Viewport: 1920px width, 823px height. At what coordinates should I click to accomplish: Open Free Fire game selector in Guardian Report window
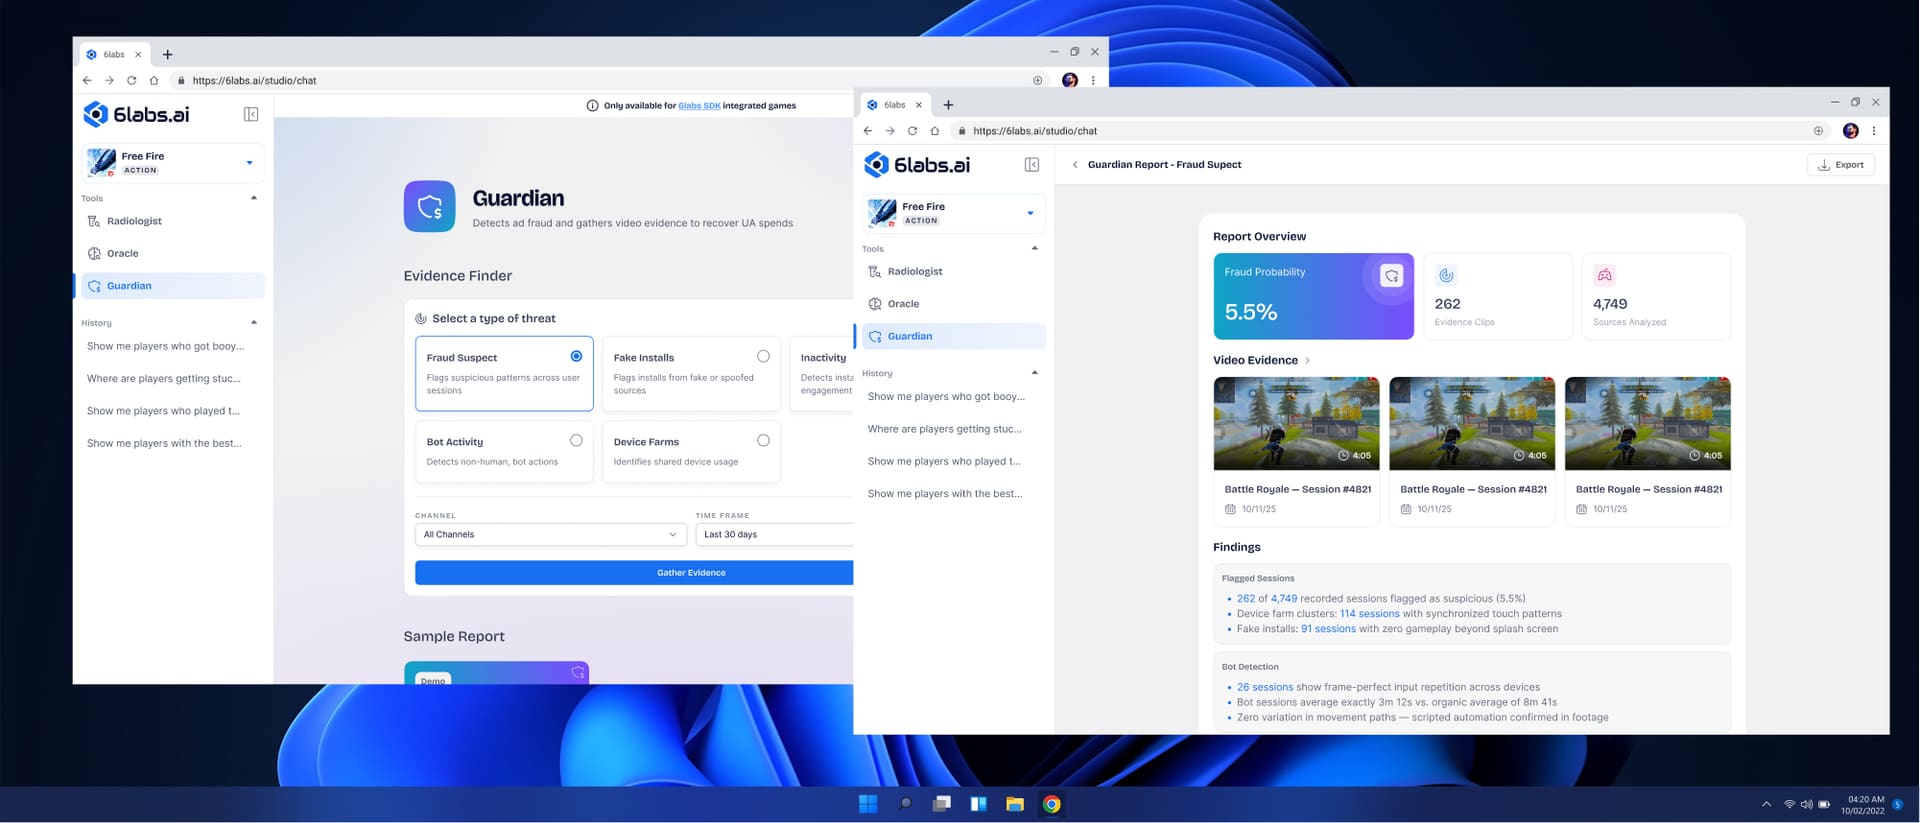pos(954,213)
